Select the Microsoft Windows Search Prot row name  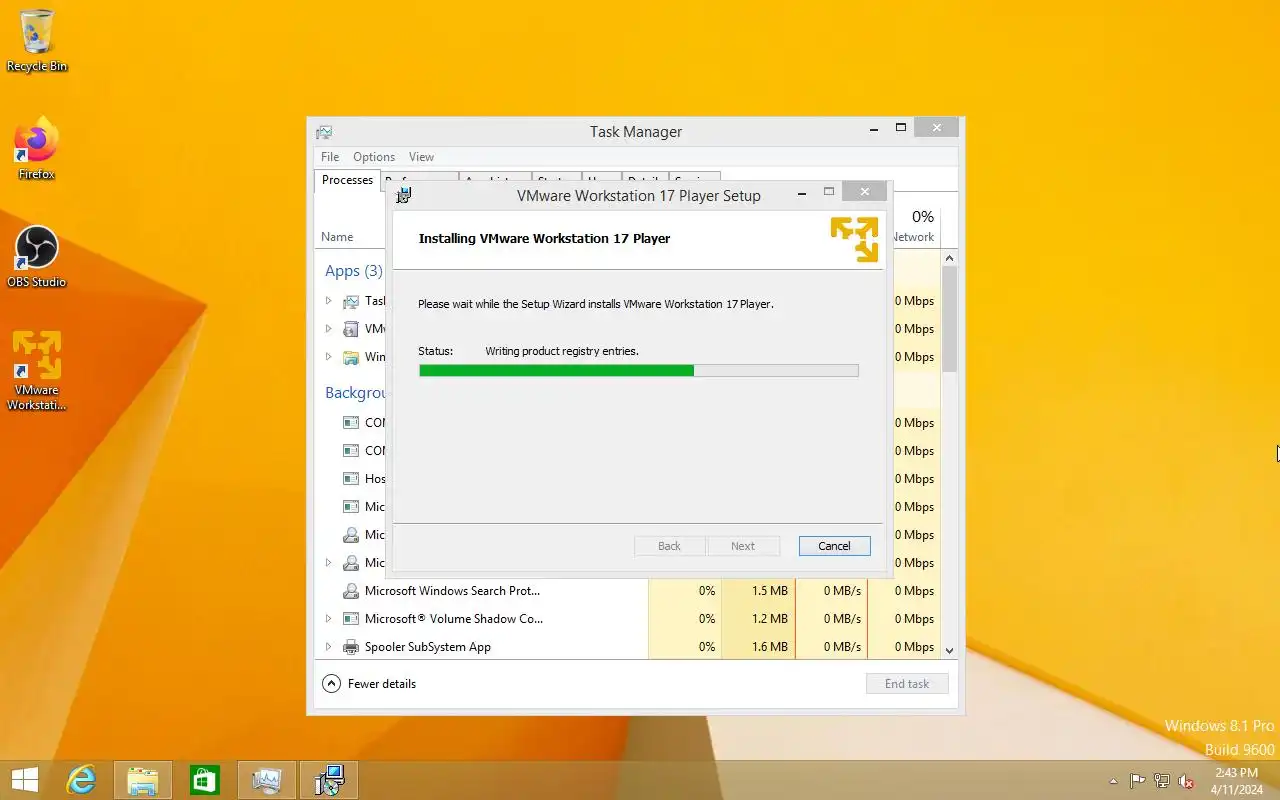pyautogui.click(x=452, y=591)
